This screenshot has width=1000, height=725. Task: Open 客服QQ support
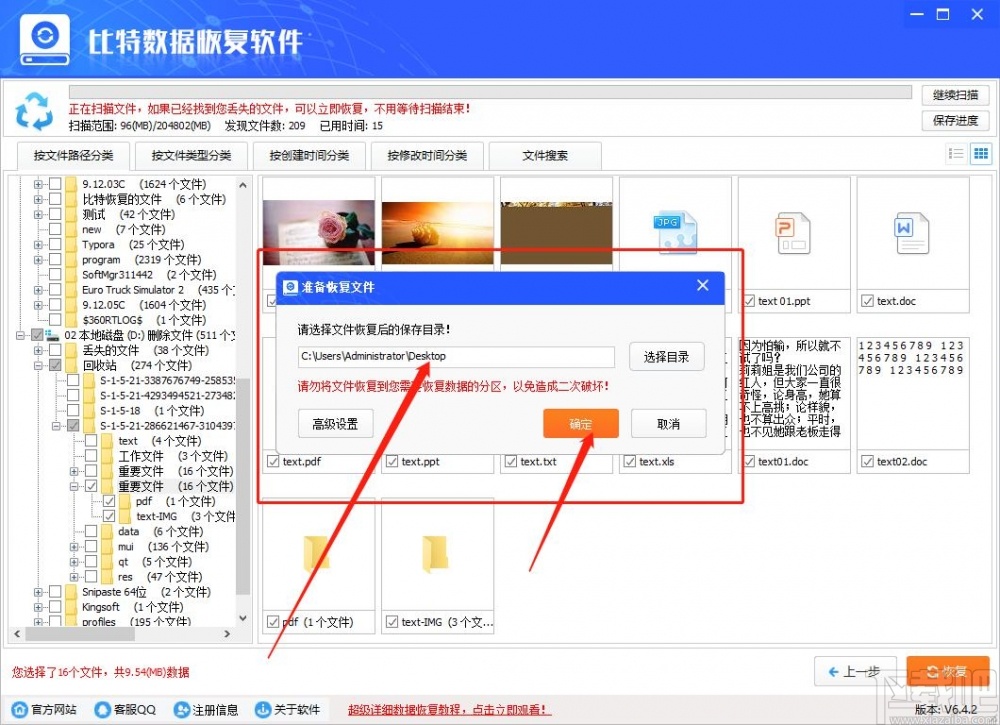[124, 709]
